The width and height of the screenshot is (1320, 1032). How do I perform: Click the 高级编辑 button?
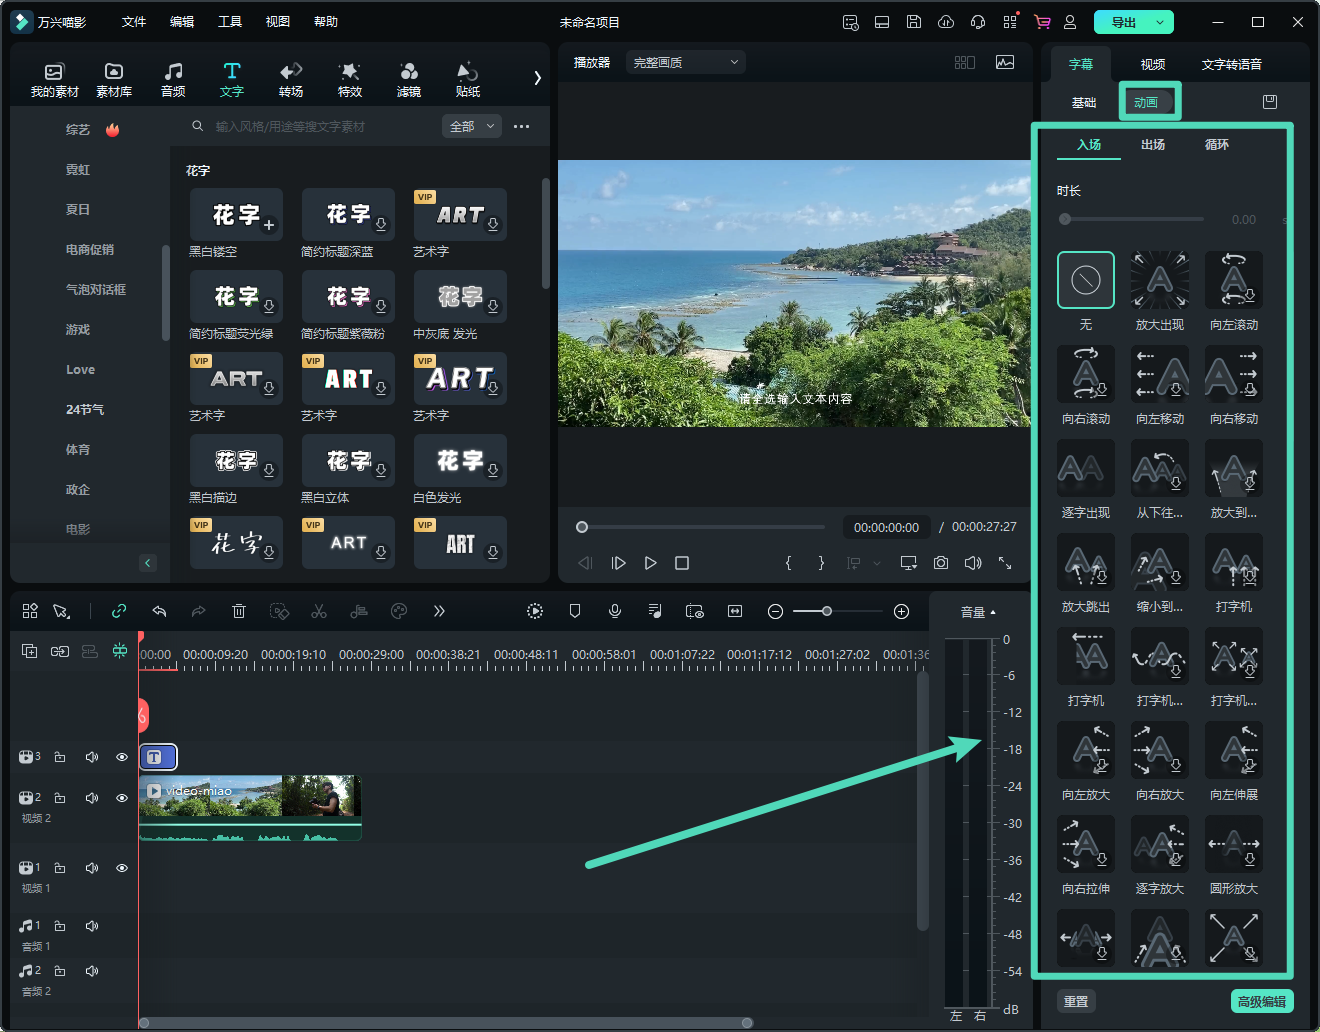click(1261, 1001)
